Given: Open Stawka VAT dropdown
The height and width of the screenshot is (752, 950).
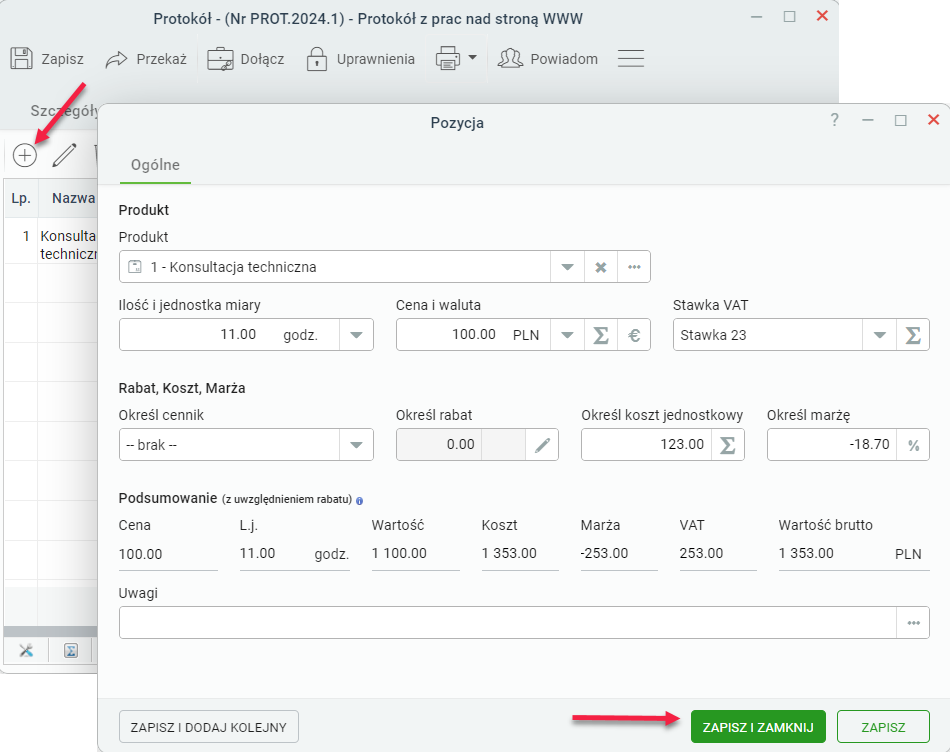Looking at the screenshot, I should 879,334.
